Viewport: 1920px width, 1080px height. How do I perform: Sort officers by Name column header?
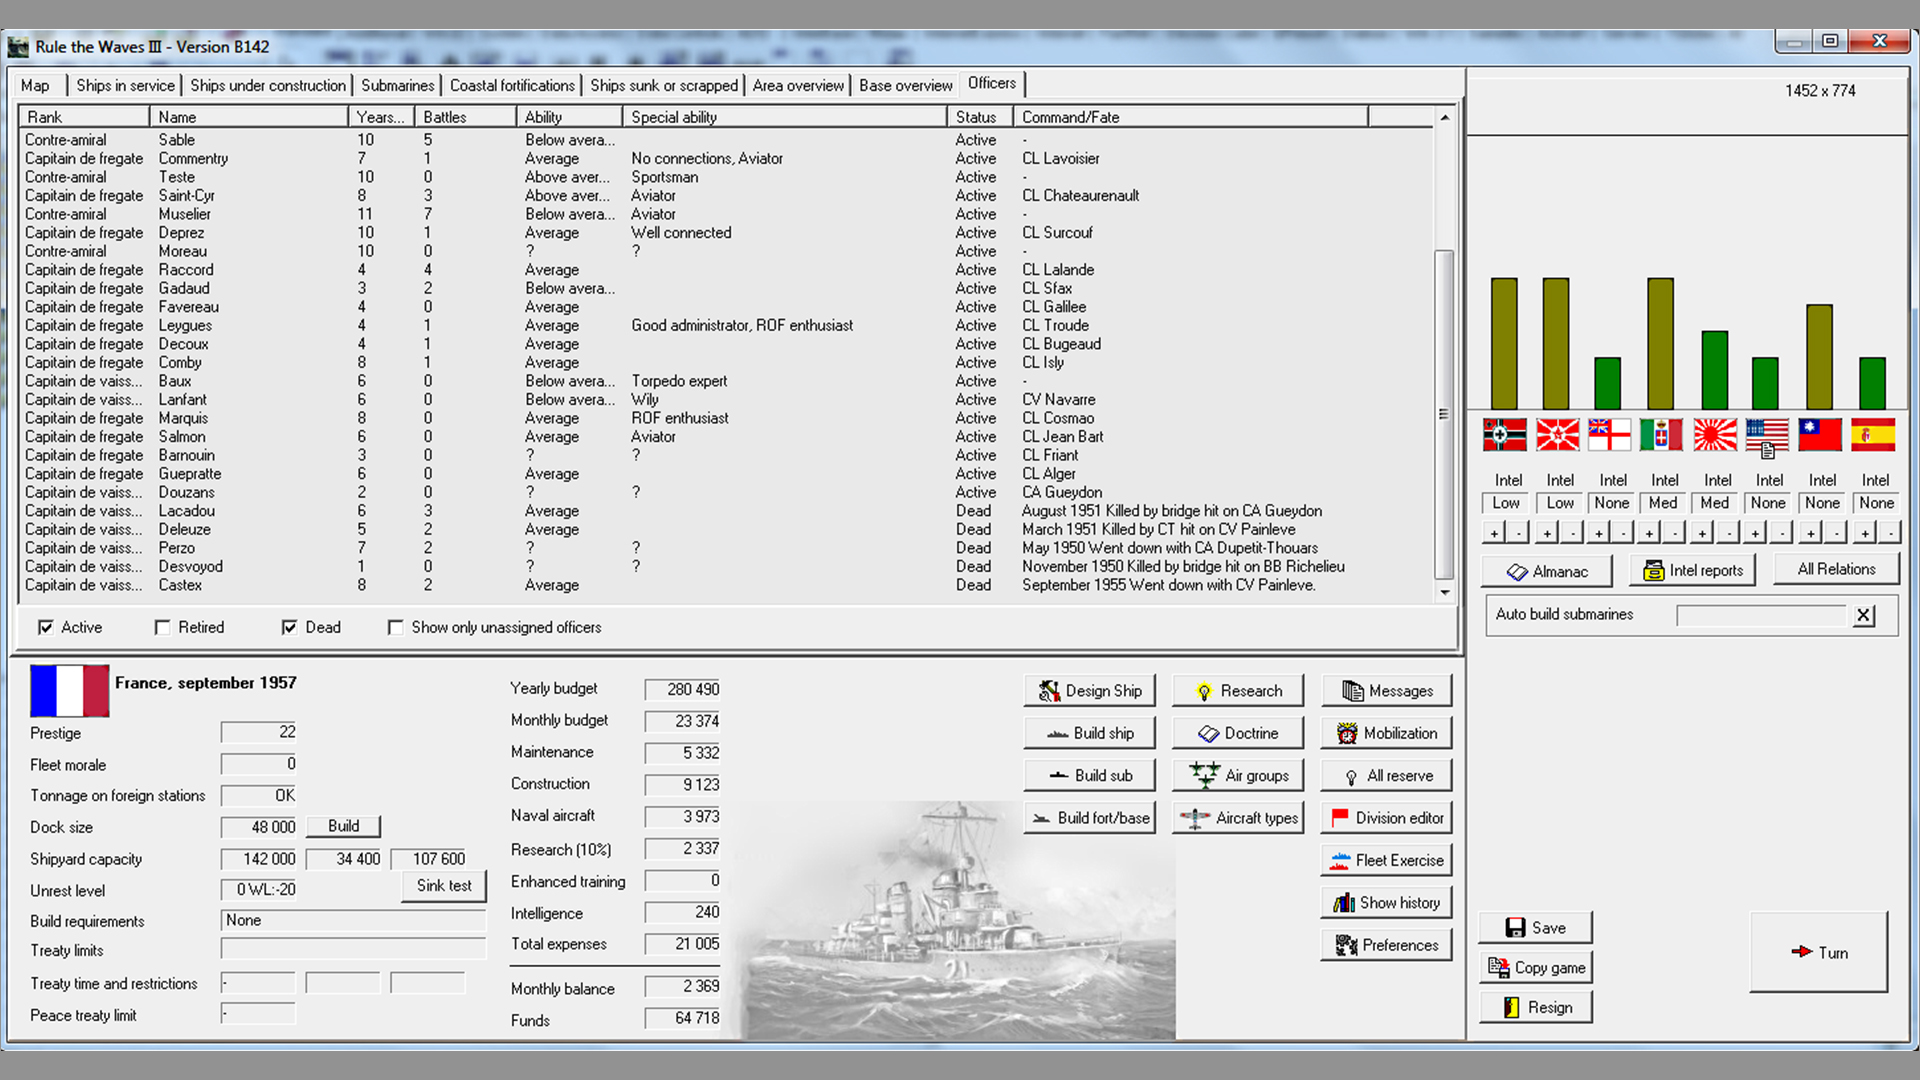[249, 117]
